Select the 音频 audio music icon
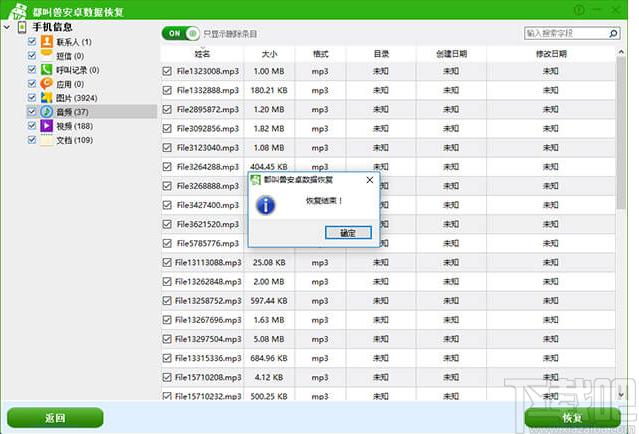Image resolution: width=639 pixels, height=434 pixels. point(46,112)
